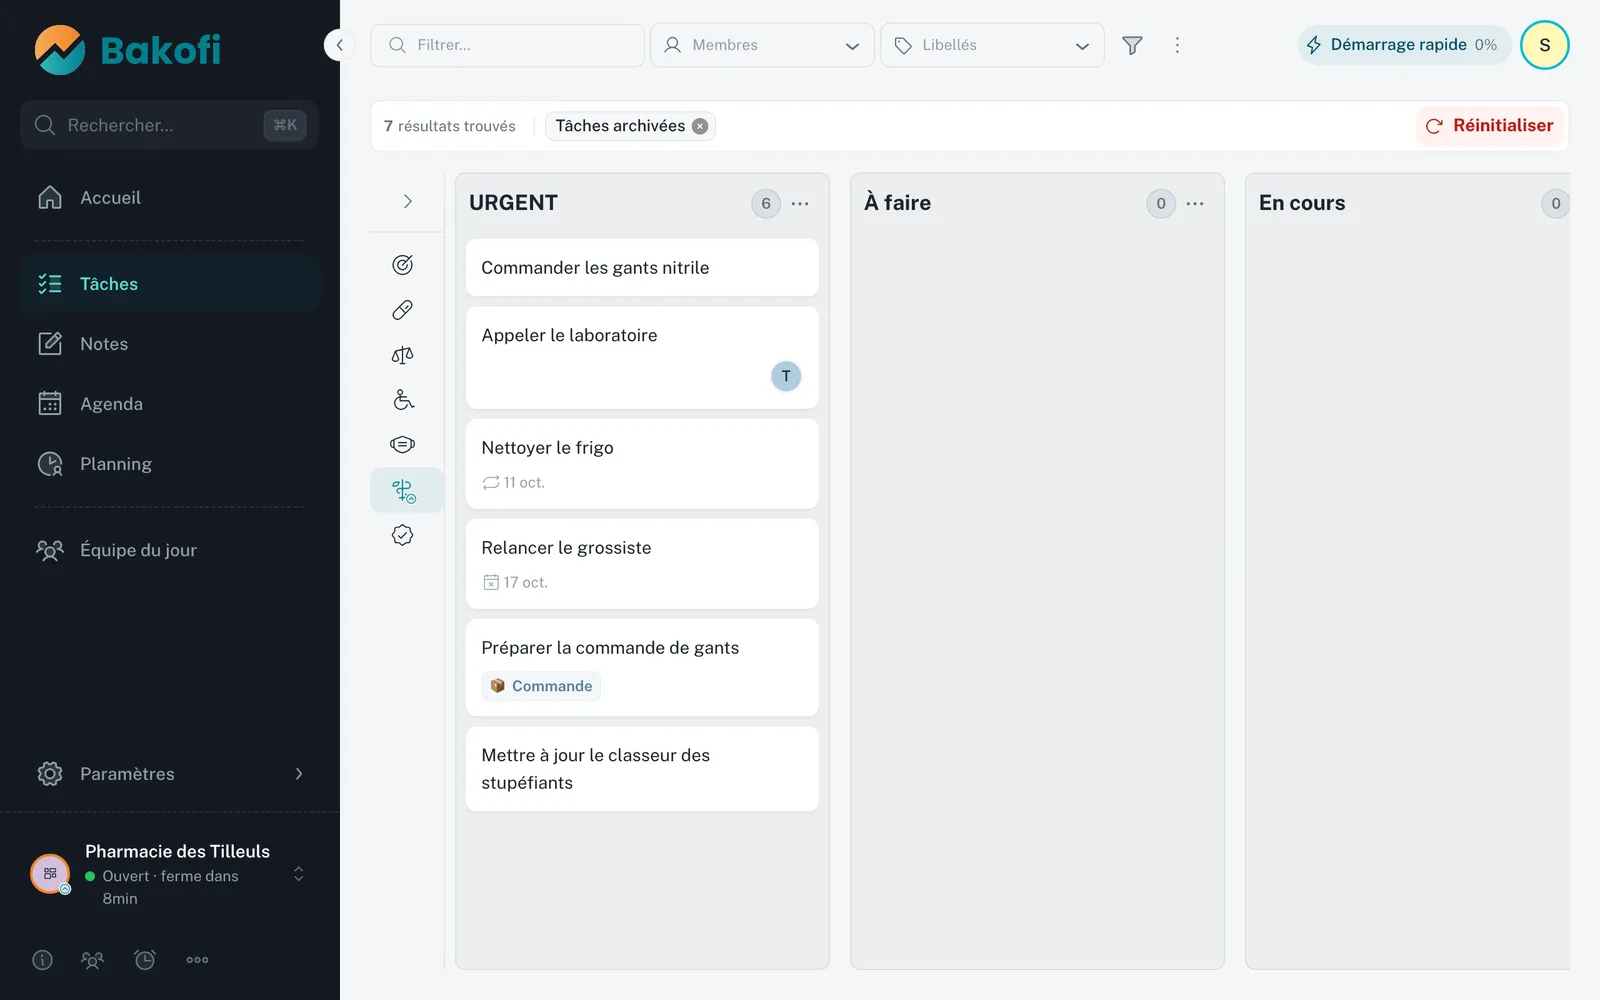Open Agenda in the sidebar
The height and width of the screenshot is (1000, 1600).
tap(170, 404)
